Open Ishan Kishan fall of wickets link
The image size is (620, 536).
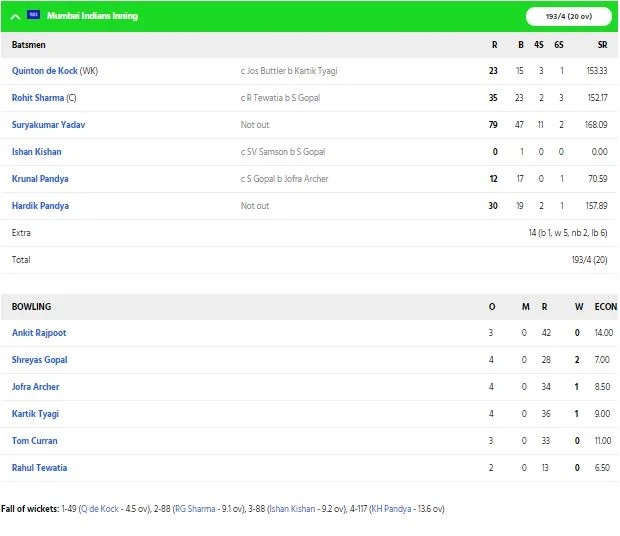[292, 509]
